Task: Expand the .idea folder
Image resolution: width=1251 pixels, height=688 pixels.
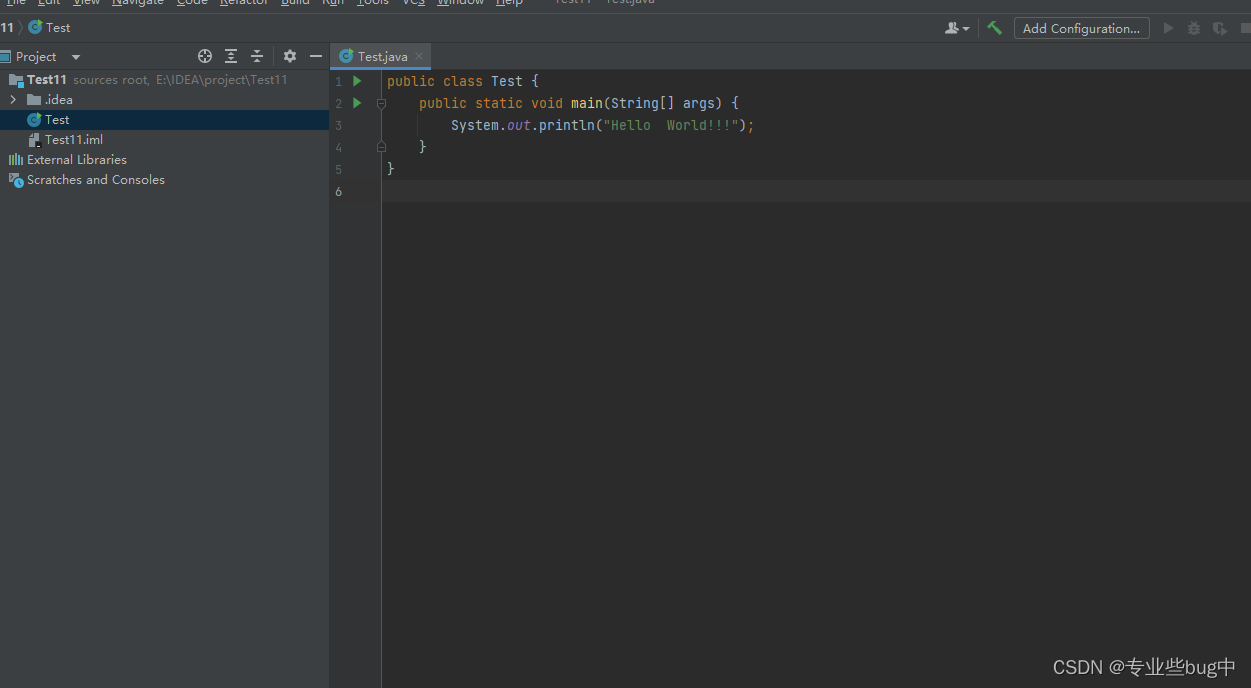Action: coord(13,100)
